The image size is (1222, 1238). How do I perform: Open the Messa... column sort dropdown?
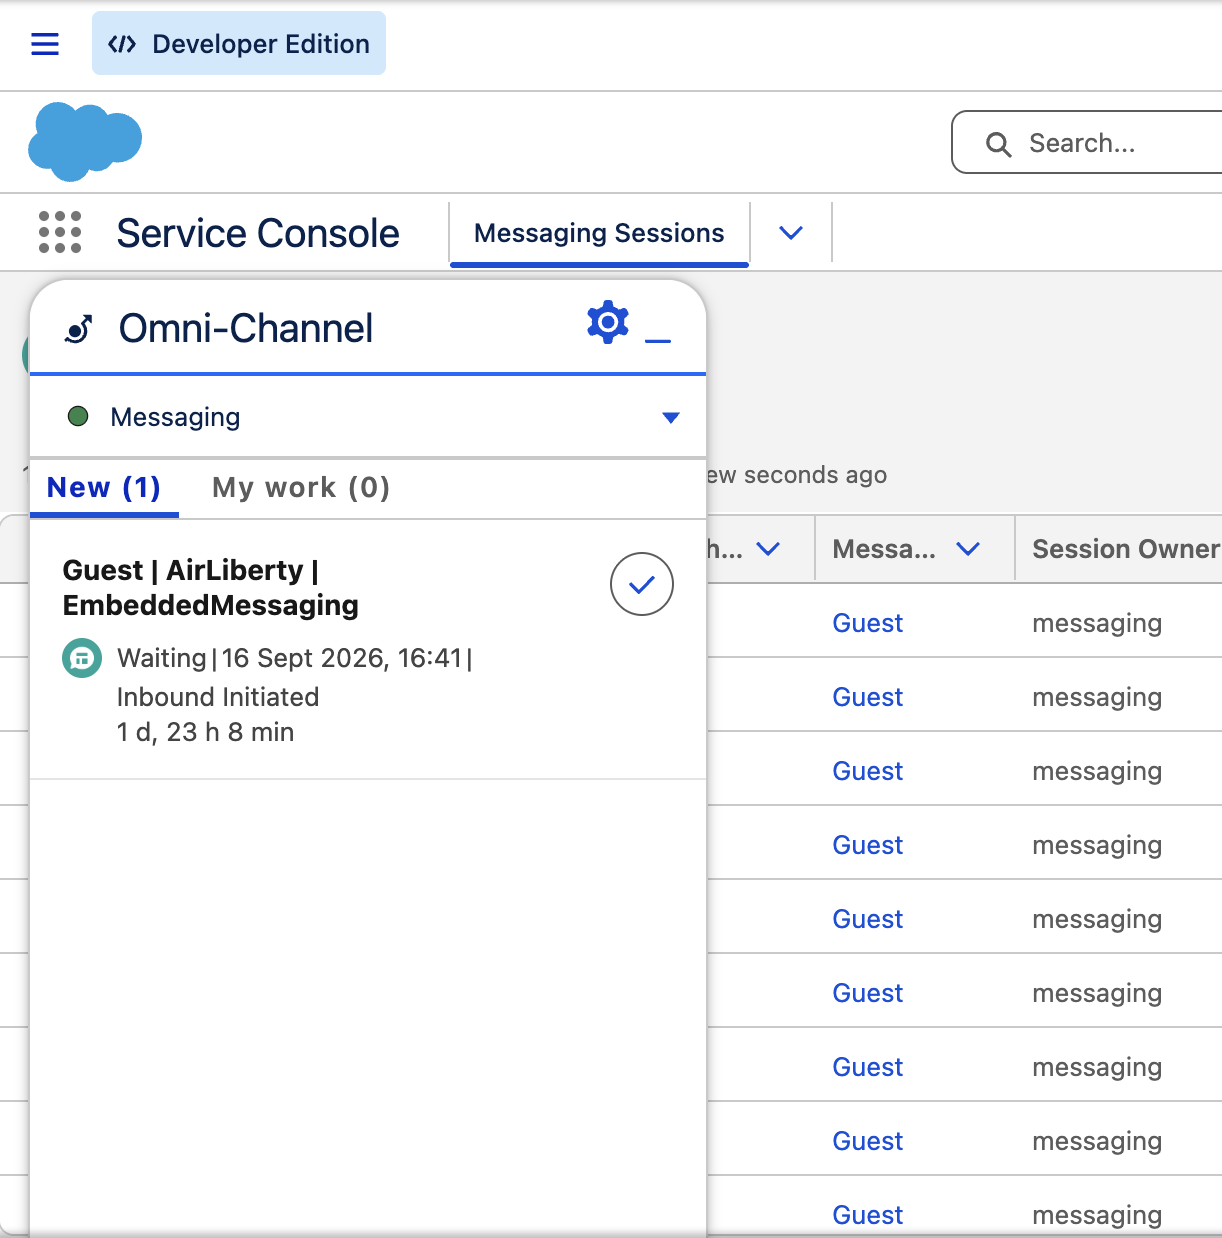point(968,548)
